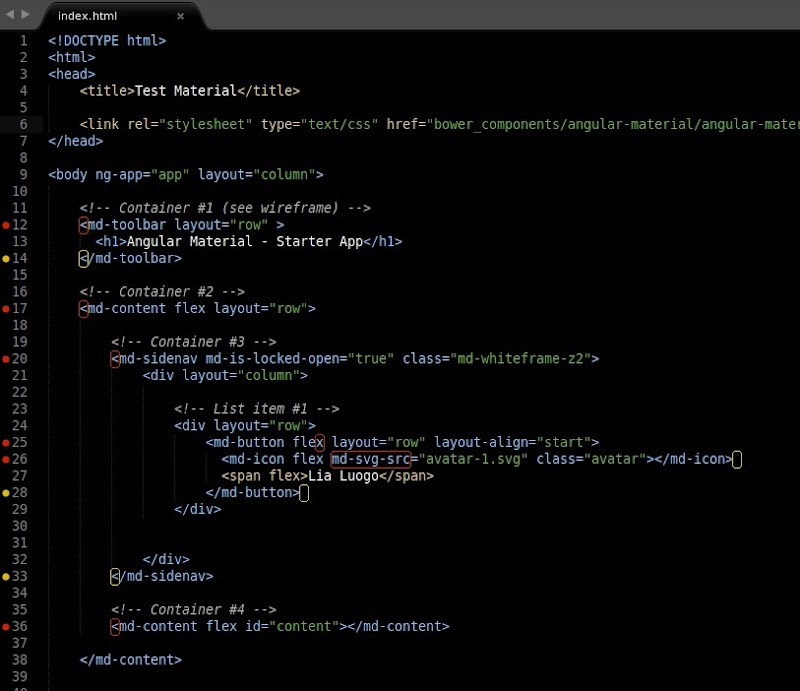Click the closing </md-content> on line 38
800x691 pixels.
coord(131,660)
